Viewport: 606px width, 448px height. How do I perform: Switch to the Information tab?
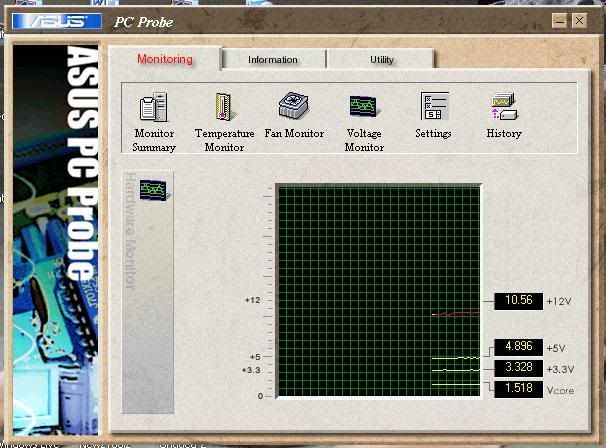(x=273, y=60)
